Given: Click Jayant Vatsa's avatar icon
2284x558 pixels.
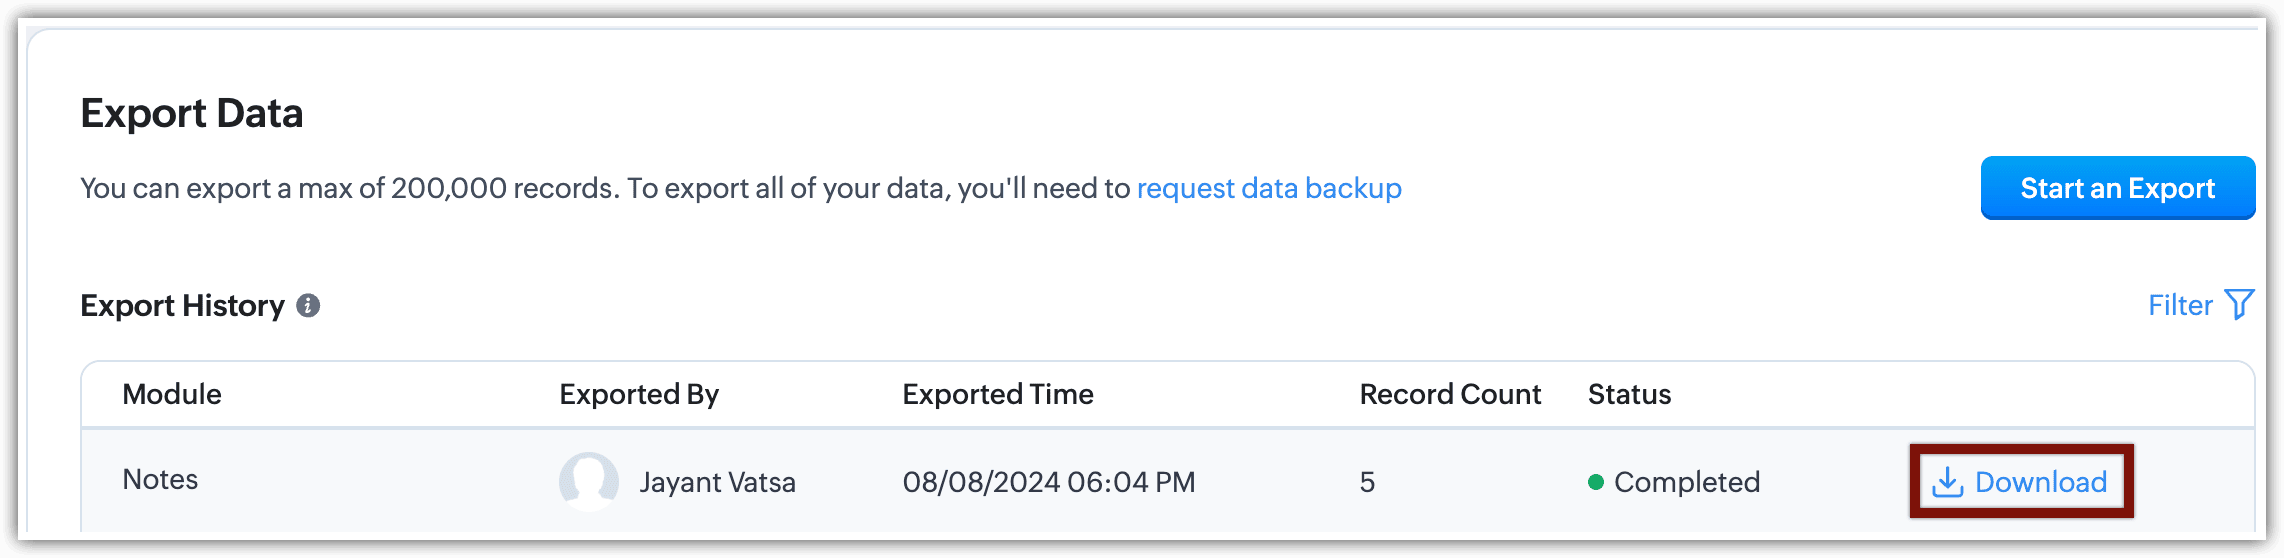Looking at the screenshot, I should tap(588, 481).
